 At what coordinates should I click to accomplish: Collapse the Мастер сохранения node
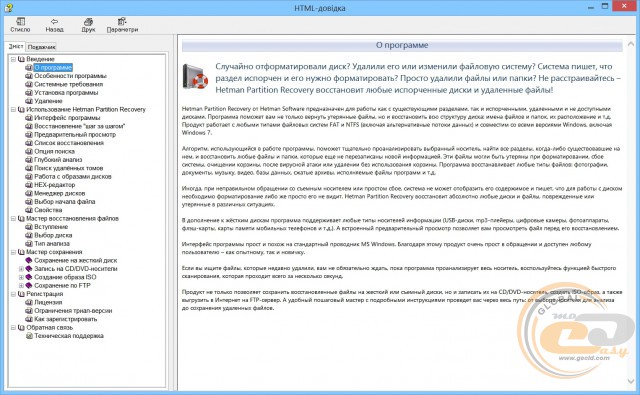tap(13, 252)
